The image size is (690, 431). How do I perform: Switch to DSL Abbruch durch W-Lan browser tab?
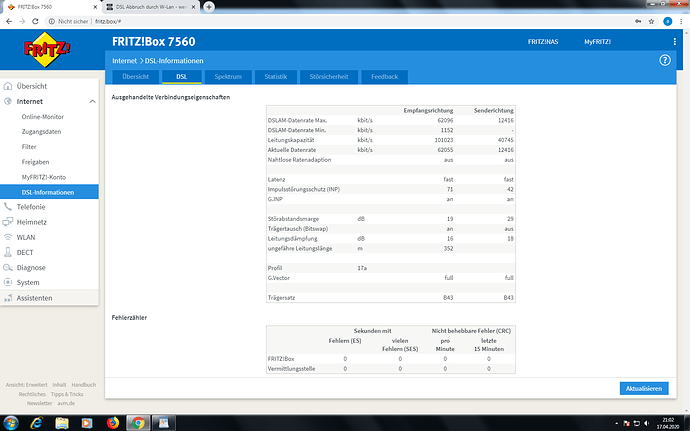(150, 7)
